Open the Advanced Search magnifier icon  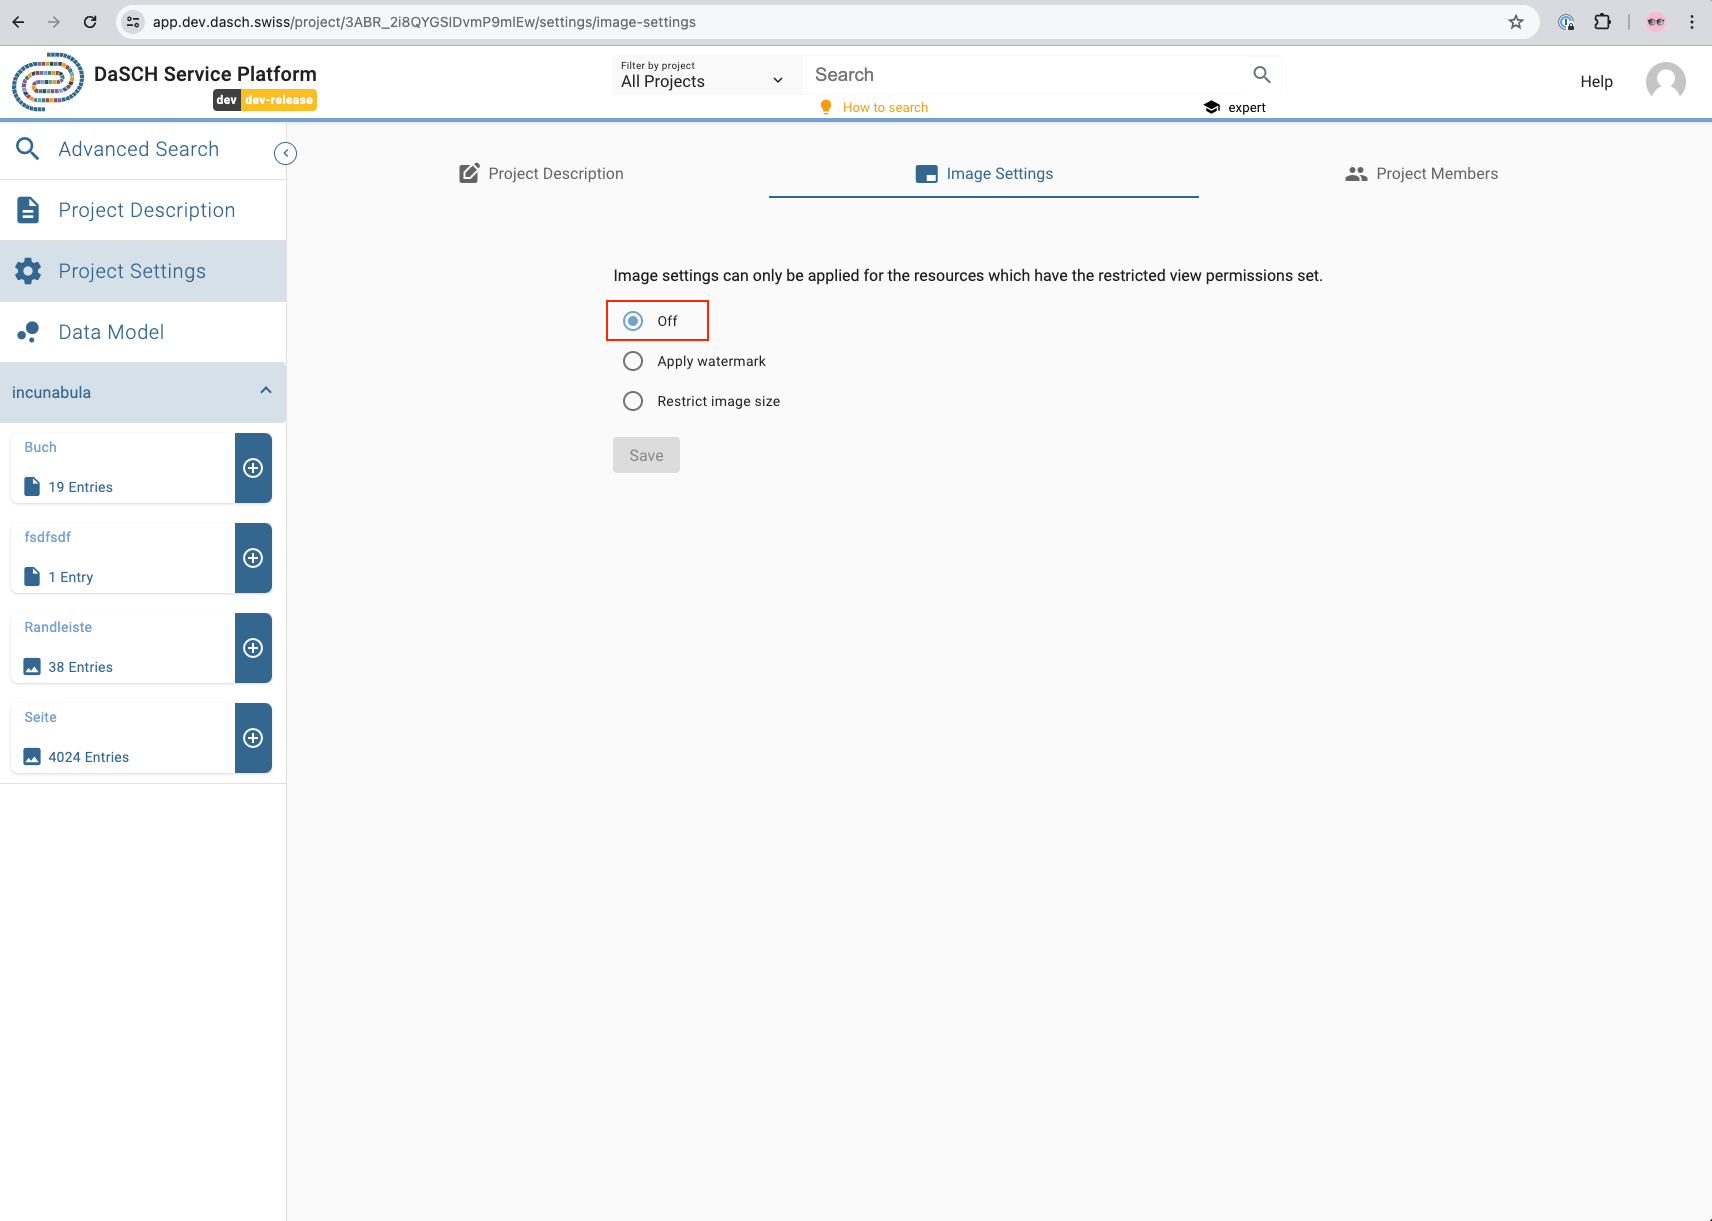click(x=27, y=148)
